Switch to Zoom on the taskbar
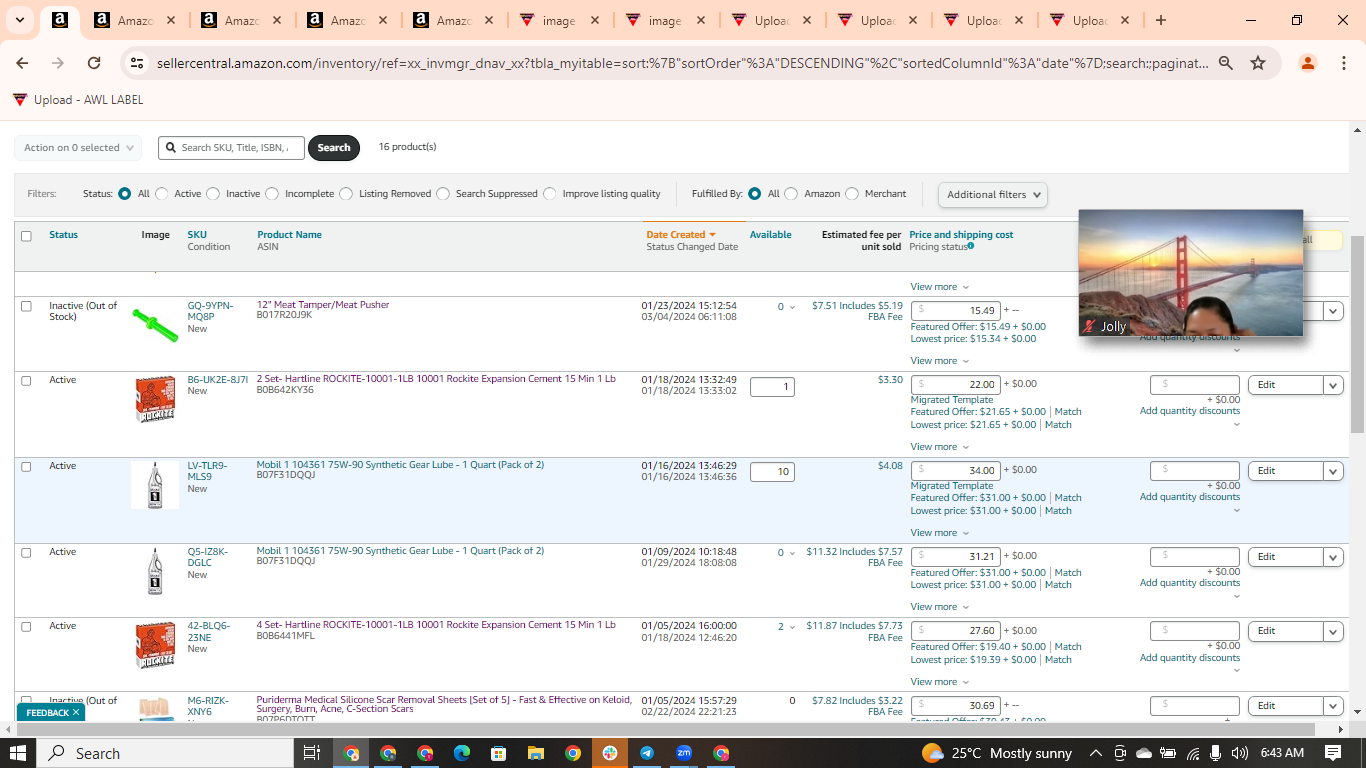 684,753
